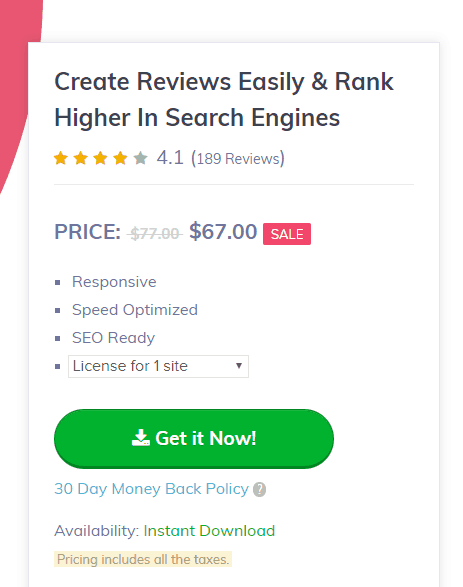The image size is (463, 587).
Task: Open the License for 1 site dropdown
Action: coord(158,366)
